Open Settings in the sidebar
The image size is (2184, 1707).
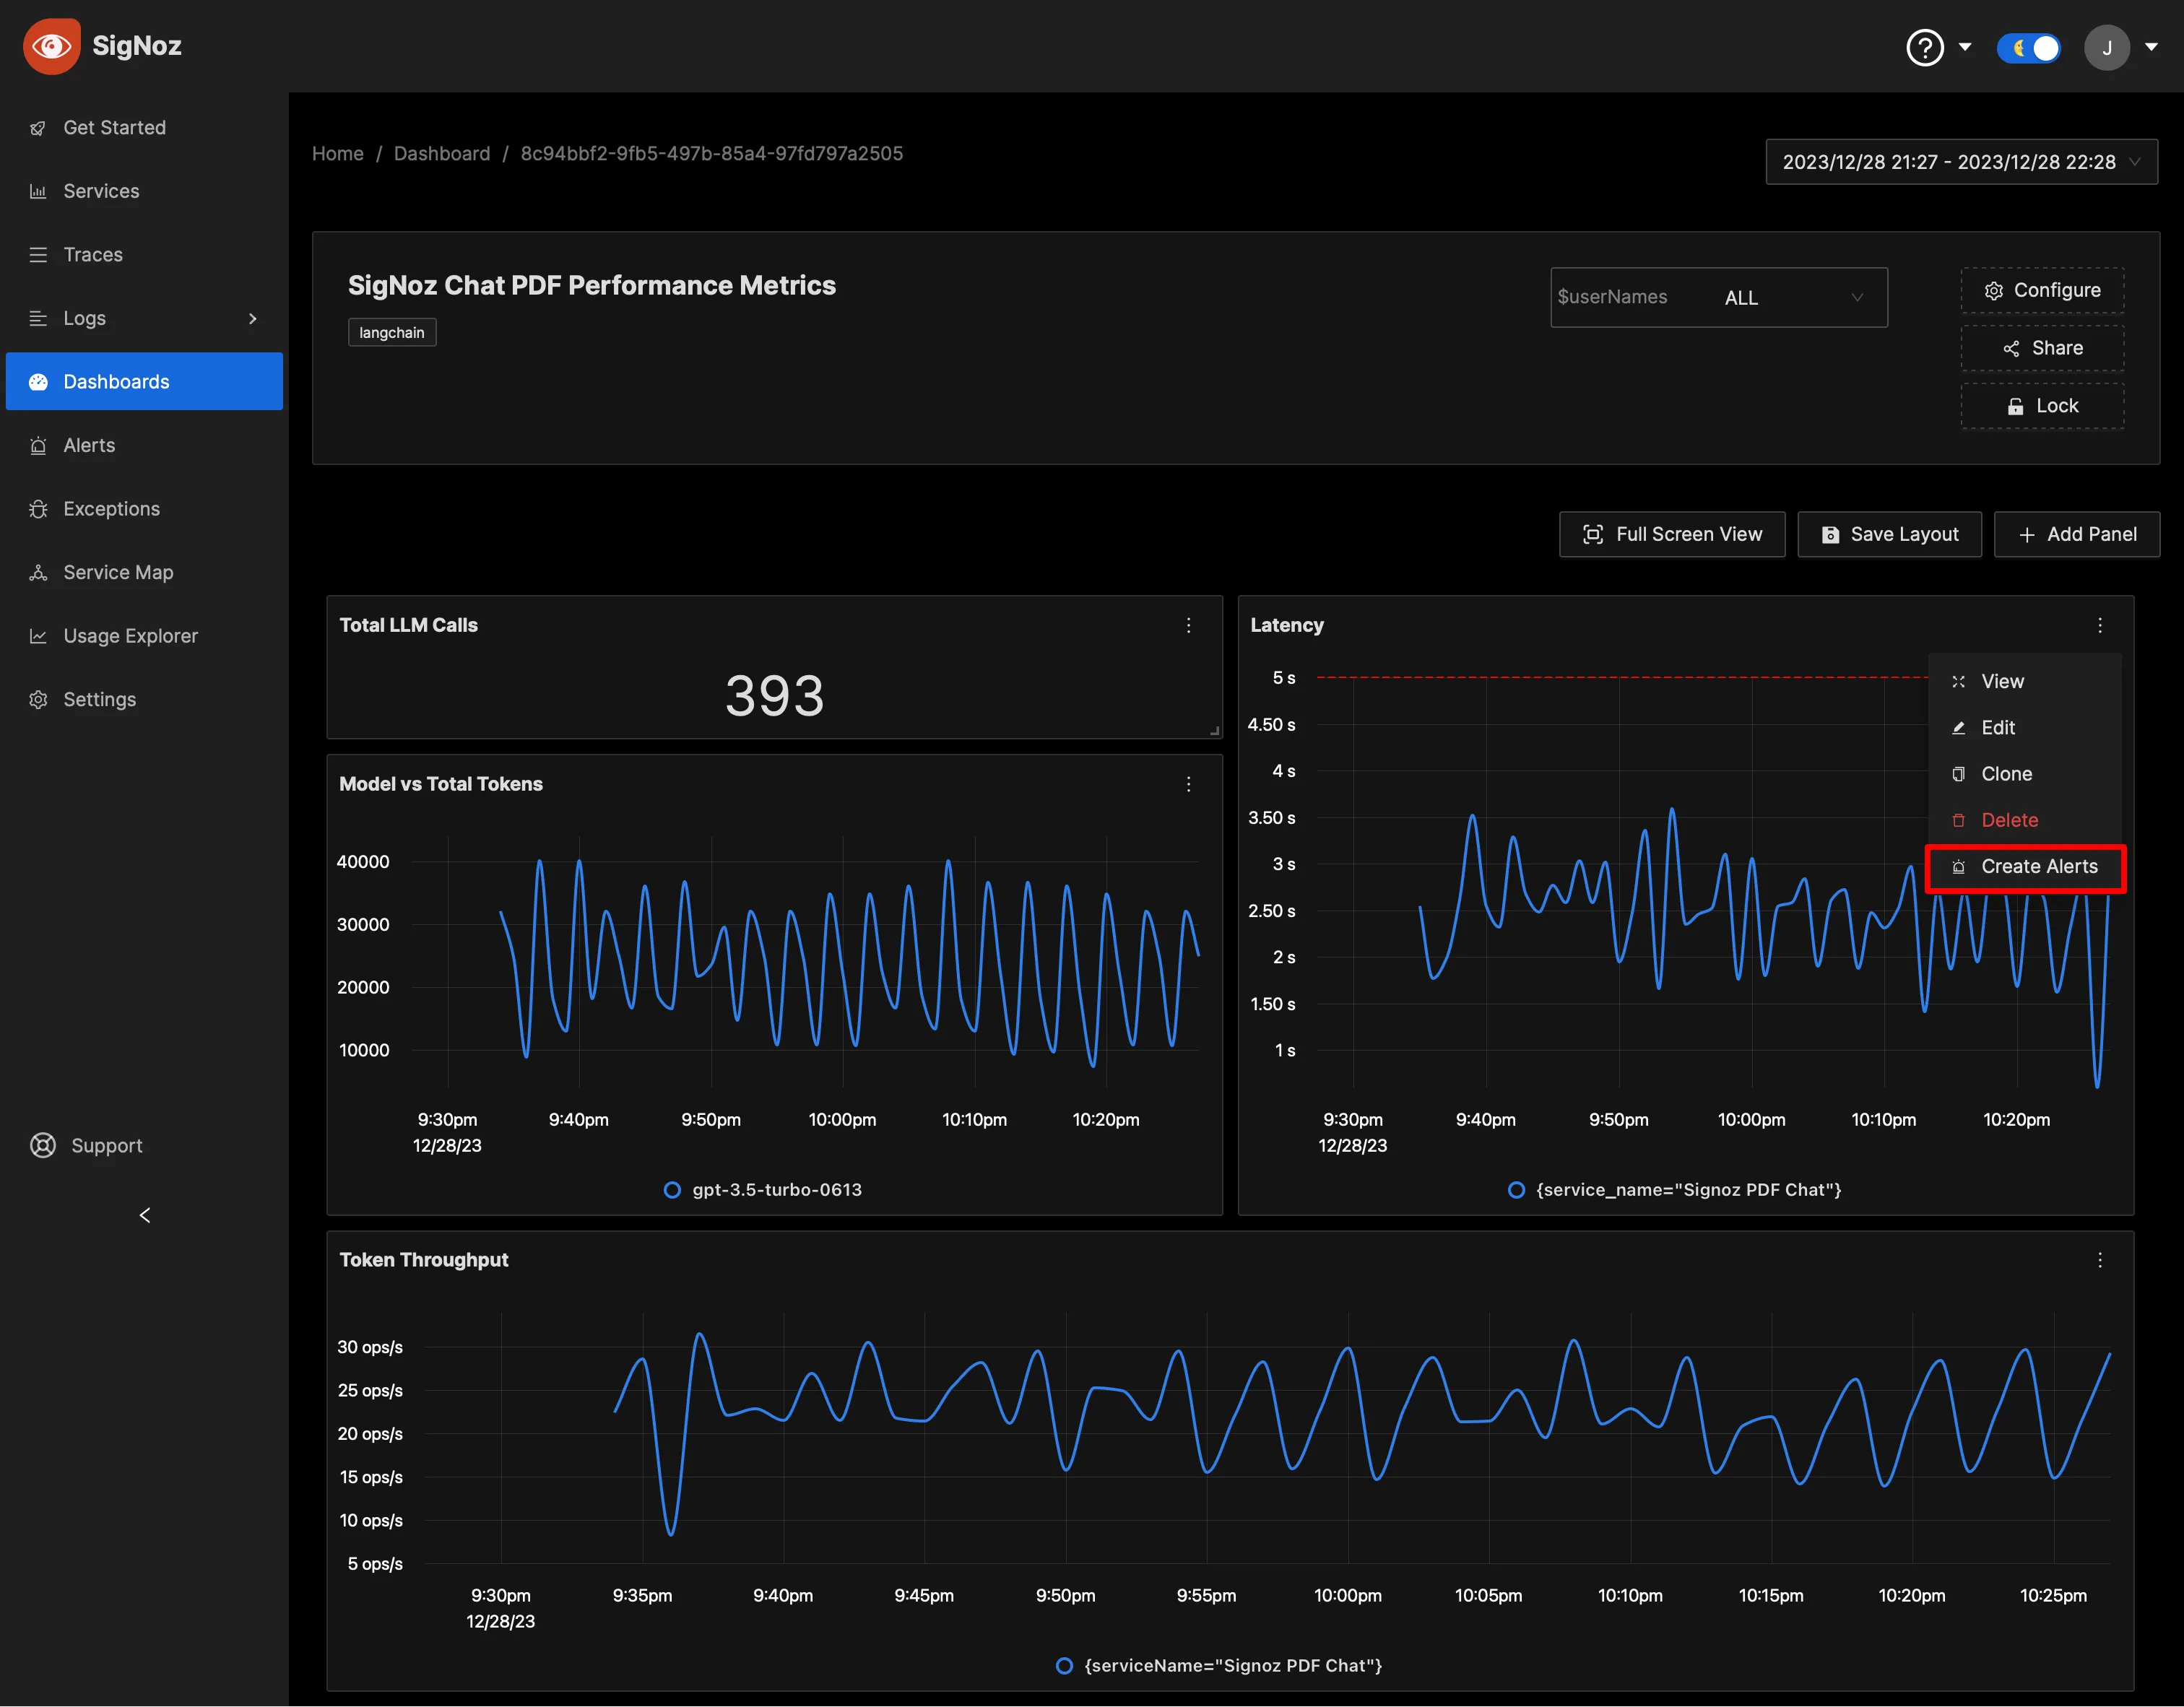144,700
